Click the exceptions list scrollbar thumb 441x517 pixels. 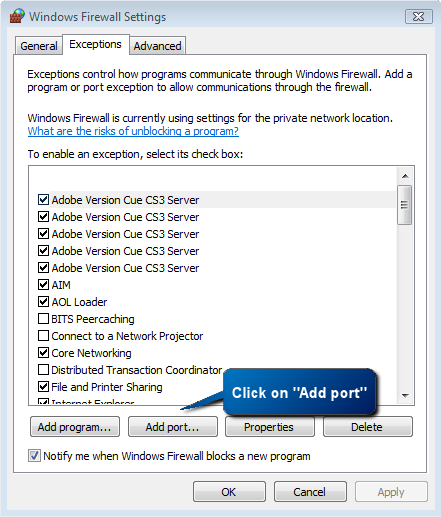(x=404, y=205)
